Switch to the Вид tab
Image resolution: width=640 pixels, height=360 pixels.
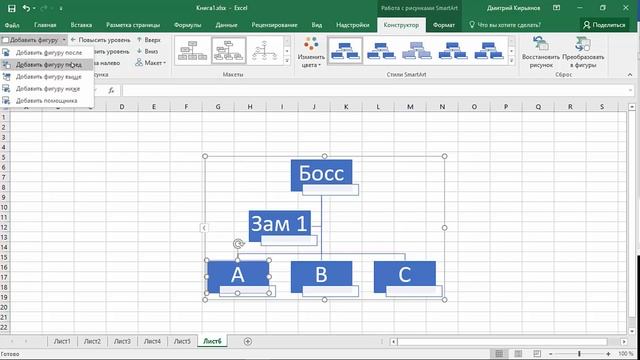tap(317, 25)
